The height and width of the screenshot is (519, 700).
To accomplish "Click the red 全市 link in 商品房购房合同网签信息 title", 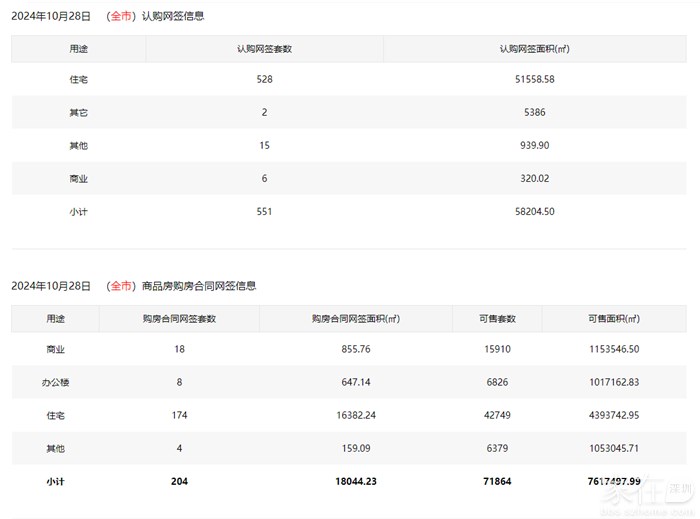I will tap(119, 286).
